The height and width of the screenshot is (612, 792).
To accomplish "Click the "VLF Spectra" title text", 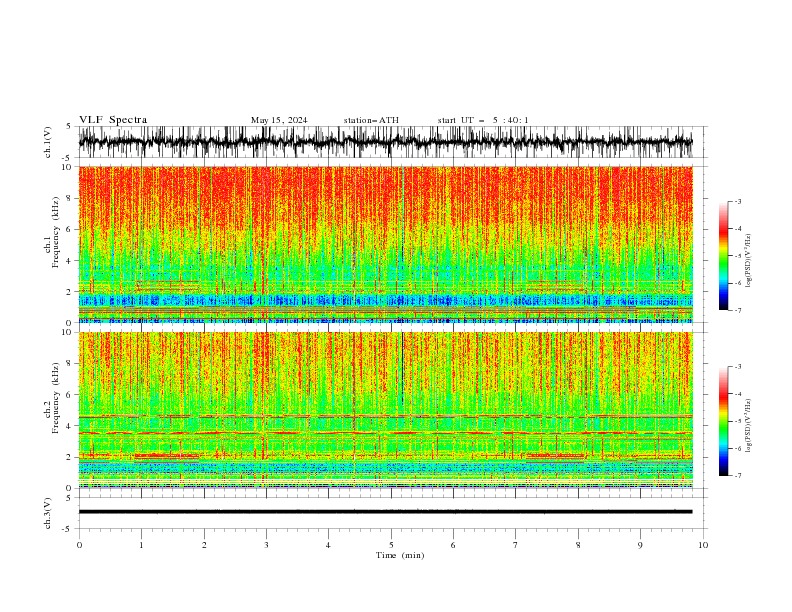I will (113, 120).
